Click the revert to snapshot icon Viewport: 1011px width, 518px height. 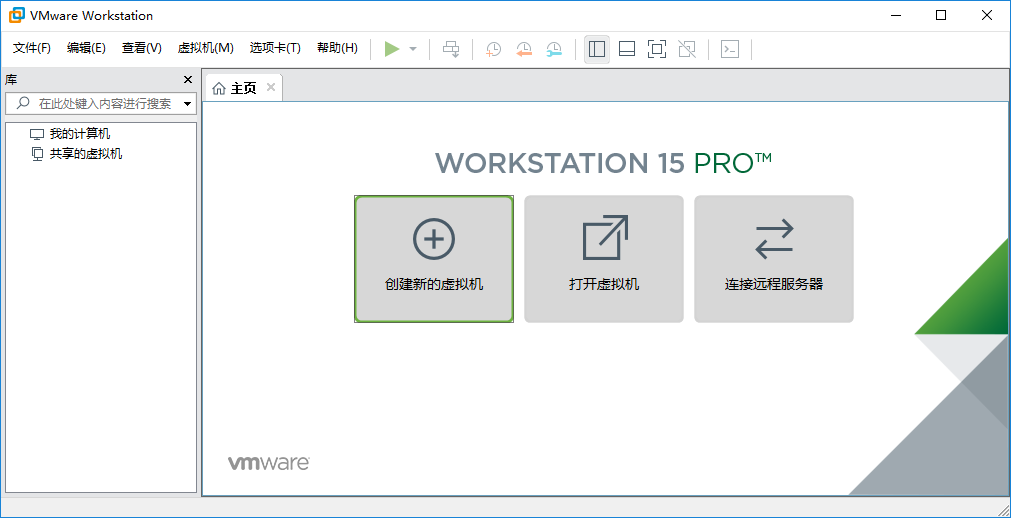524,49
